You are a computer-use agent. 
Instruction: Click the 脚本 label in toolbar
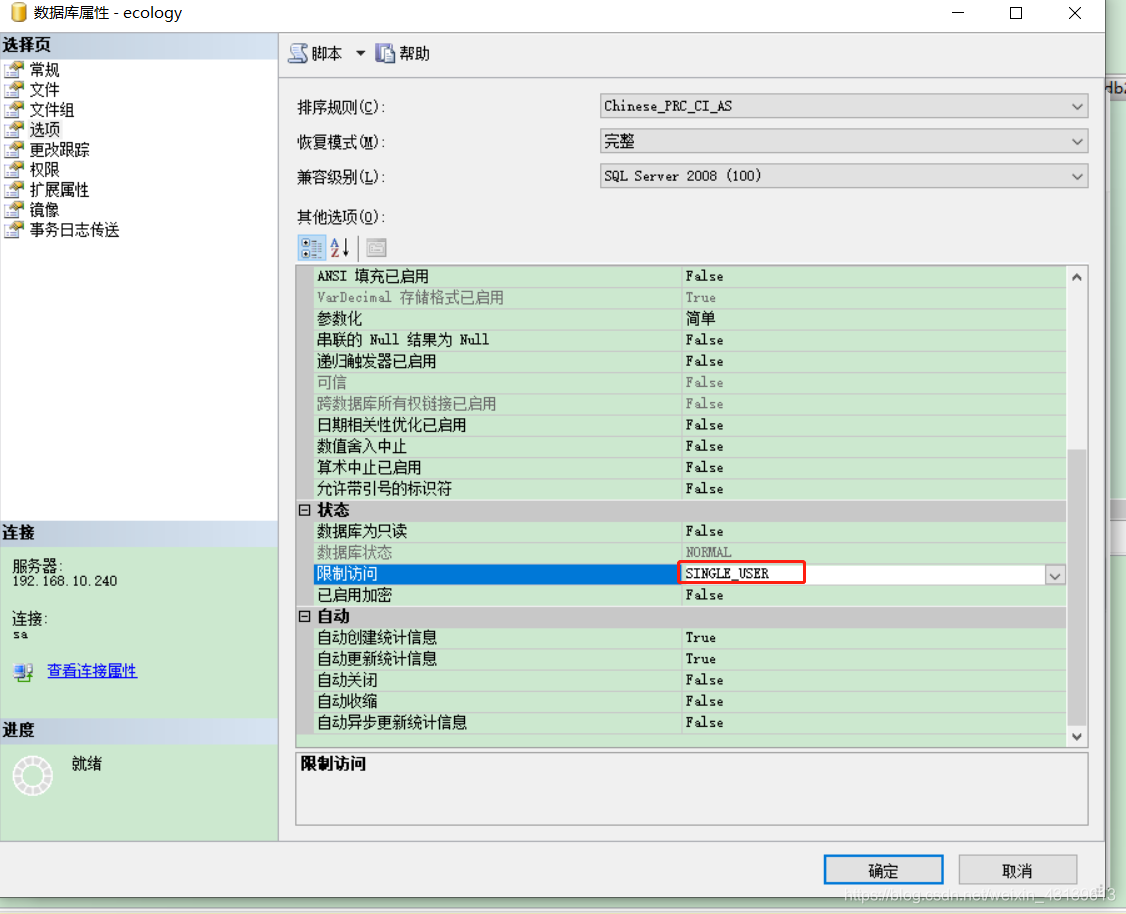(x=327, y=54)
